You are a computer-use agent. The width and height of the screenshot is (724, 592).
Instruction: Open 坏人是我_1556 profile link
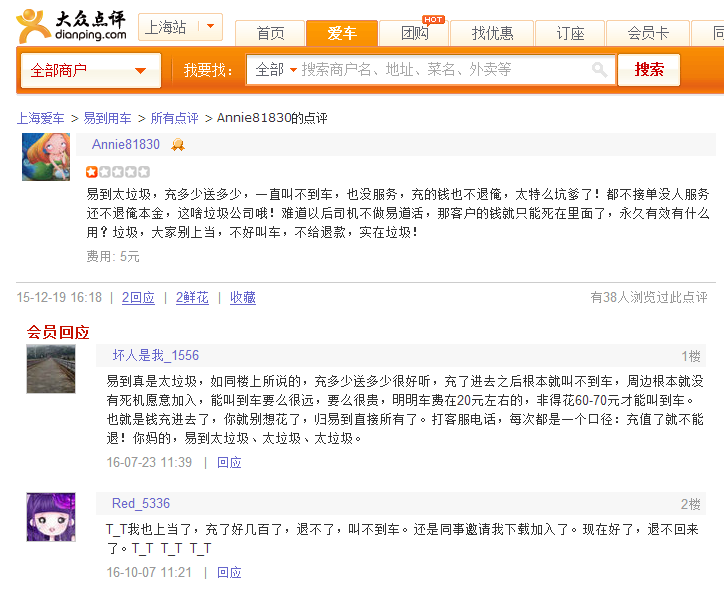coord(156,355)
